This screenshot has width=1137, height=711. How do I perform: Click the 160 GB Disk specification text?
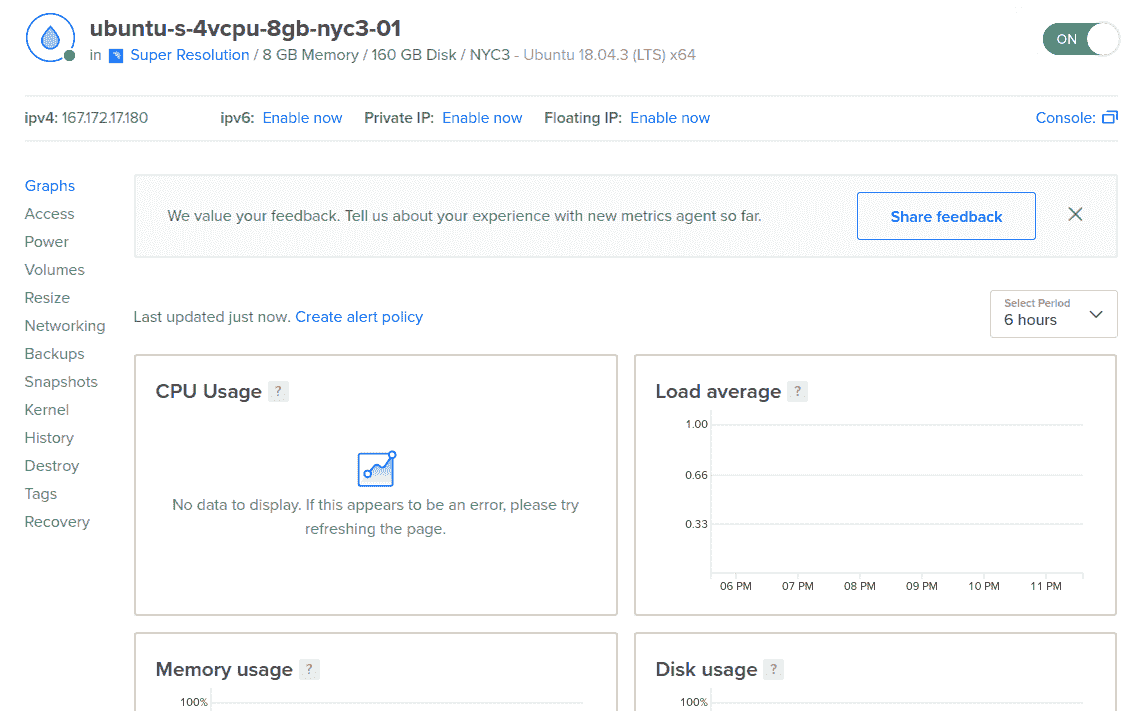(x=414, y=55)
